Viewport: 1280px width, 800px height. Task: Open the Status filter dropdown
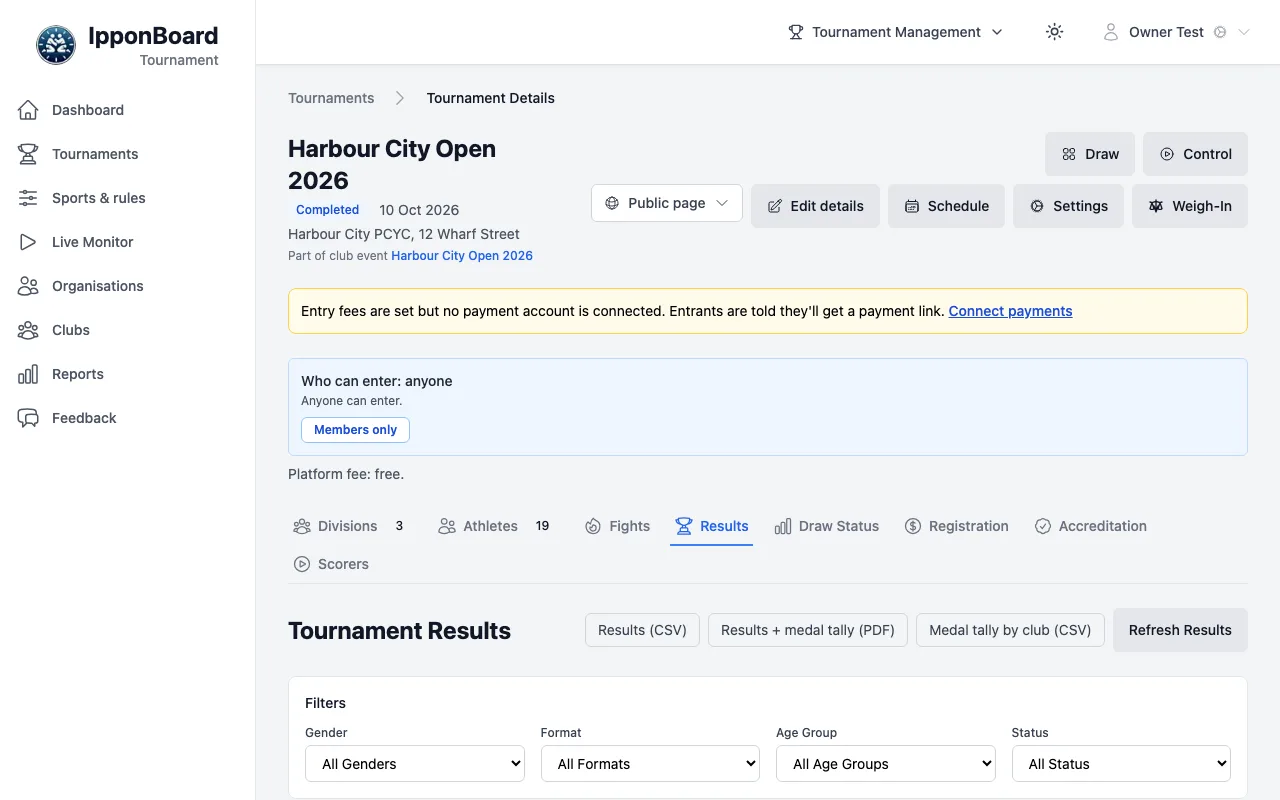tap(1122, 764)
